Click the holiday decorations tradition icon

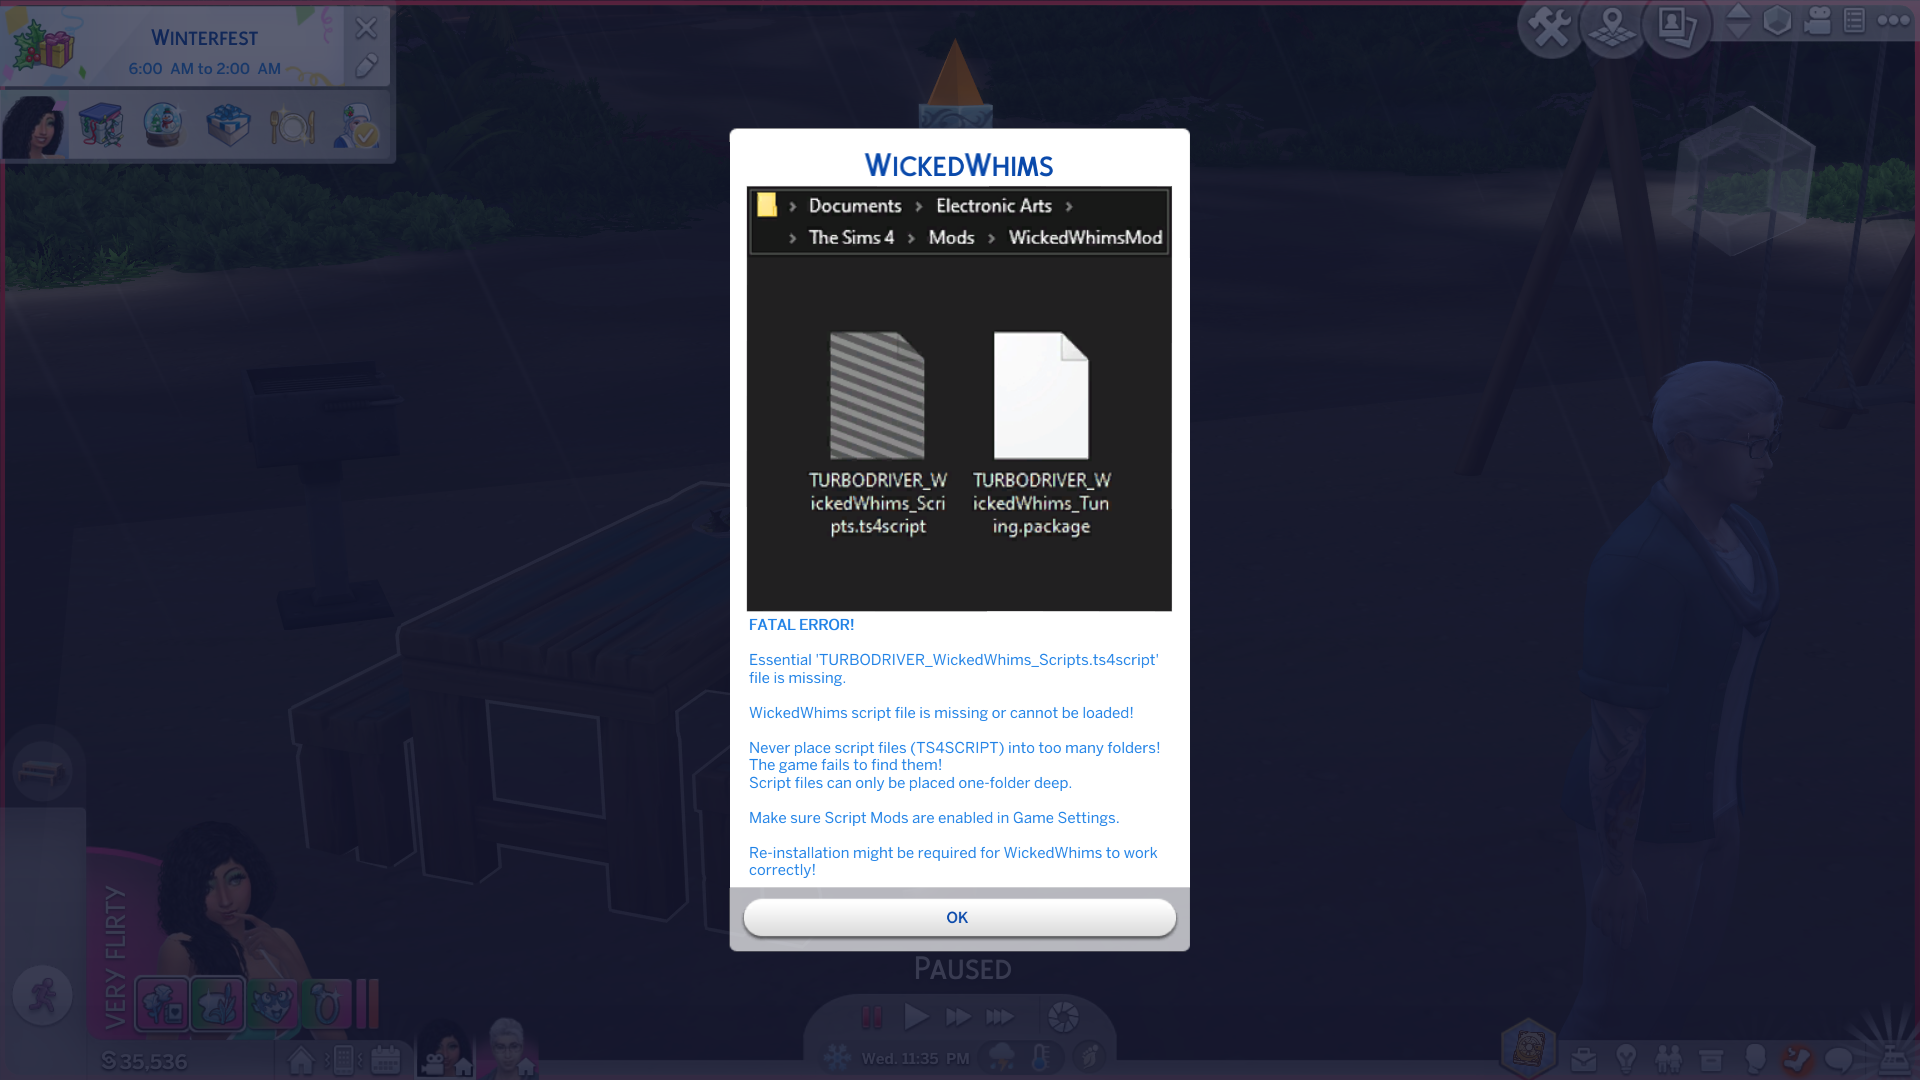tap(100, 126)
